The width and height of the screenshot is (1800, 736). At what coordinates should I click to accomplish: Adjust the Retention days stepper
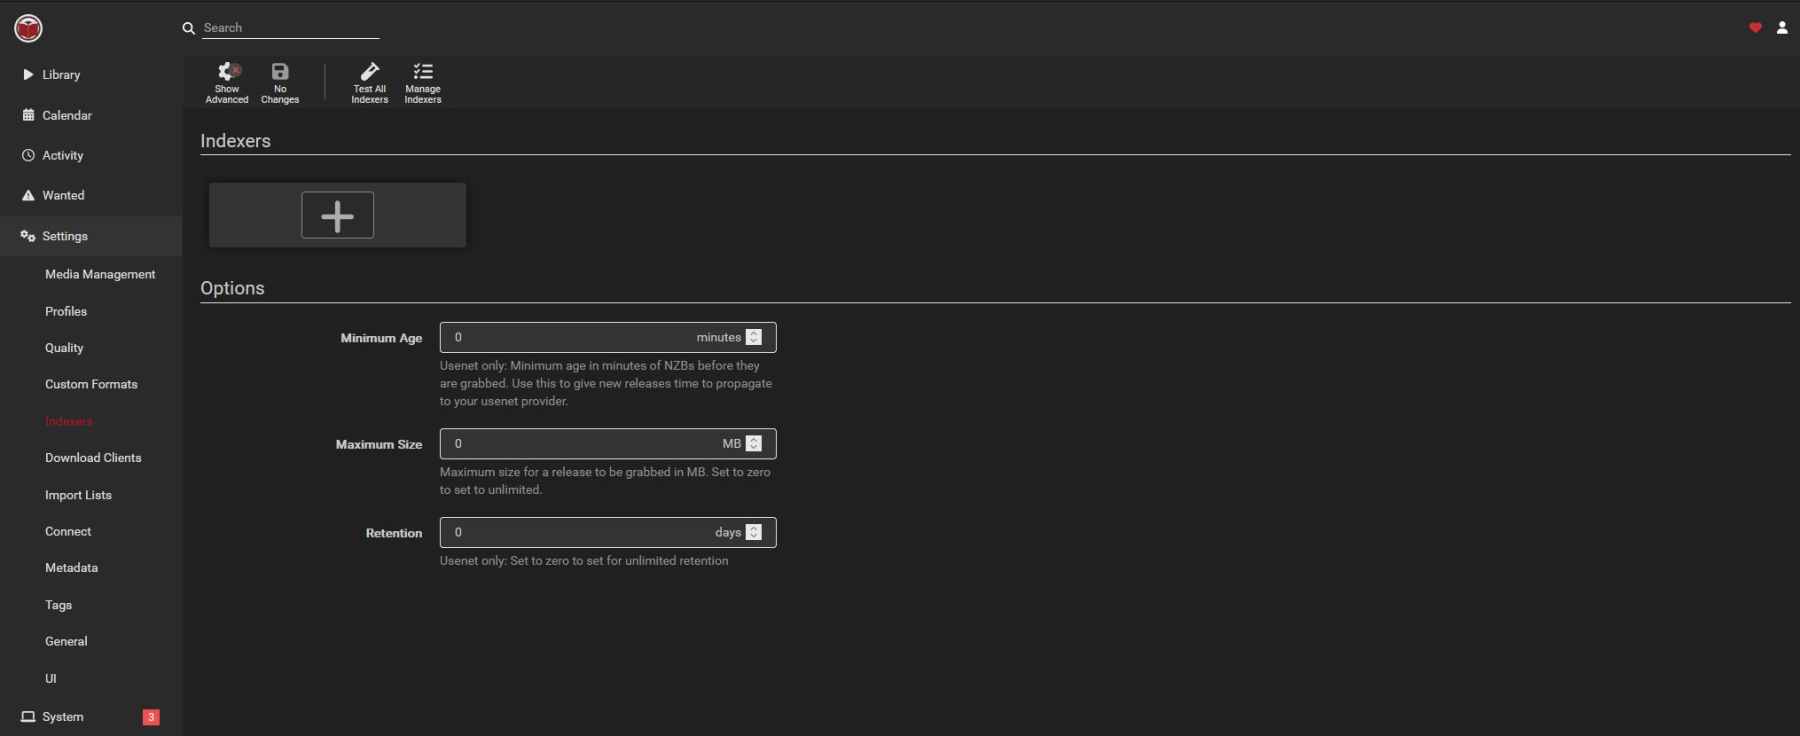(x=754, y=533)
